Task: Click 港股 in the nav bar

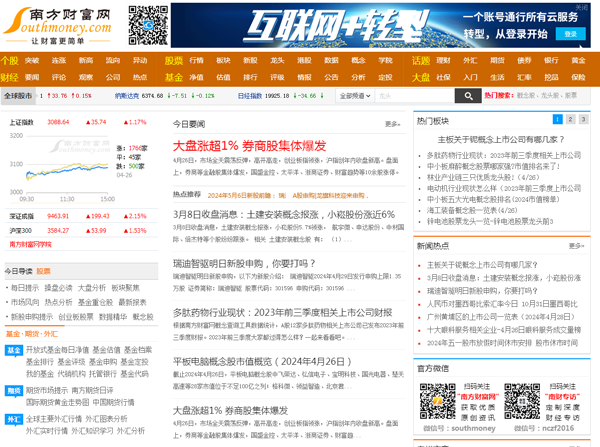Action: click(x=304, y=60)
